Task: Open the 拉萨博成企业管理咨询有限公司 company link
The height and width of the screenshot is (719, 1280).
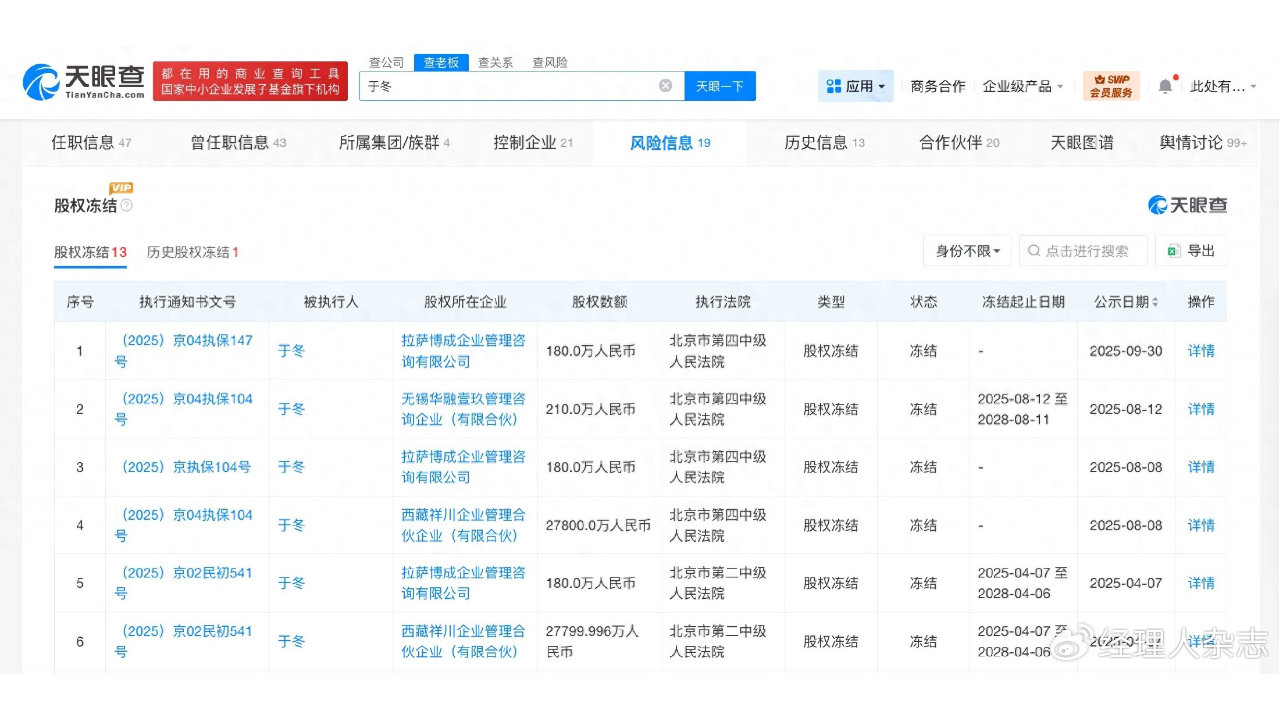Action: (464, 350)
